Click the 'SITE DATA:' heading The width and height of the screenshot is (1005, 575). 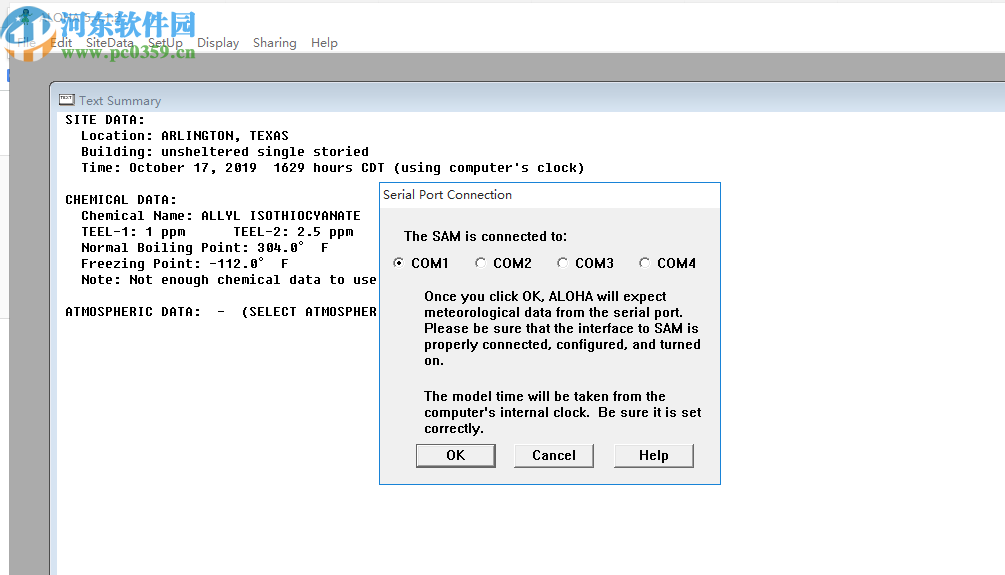point(105,120)
